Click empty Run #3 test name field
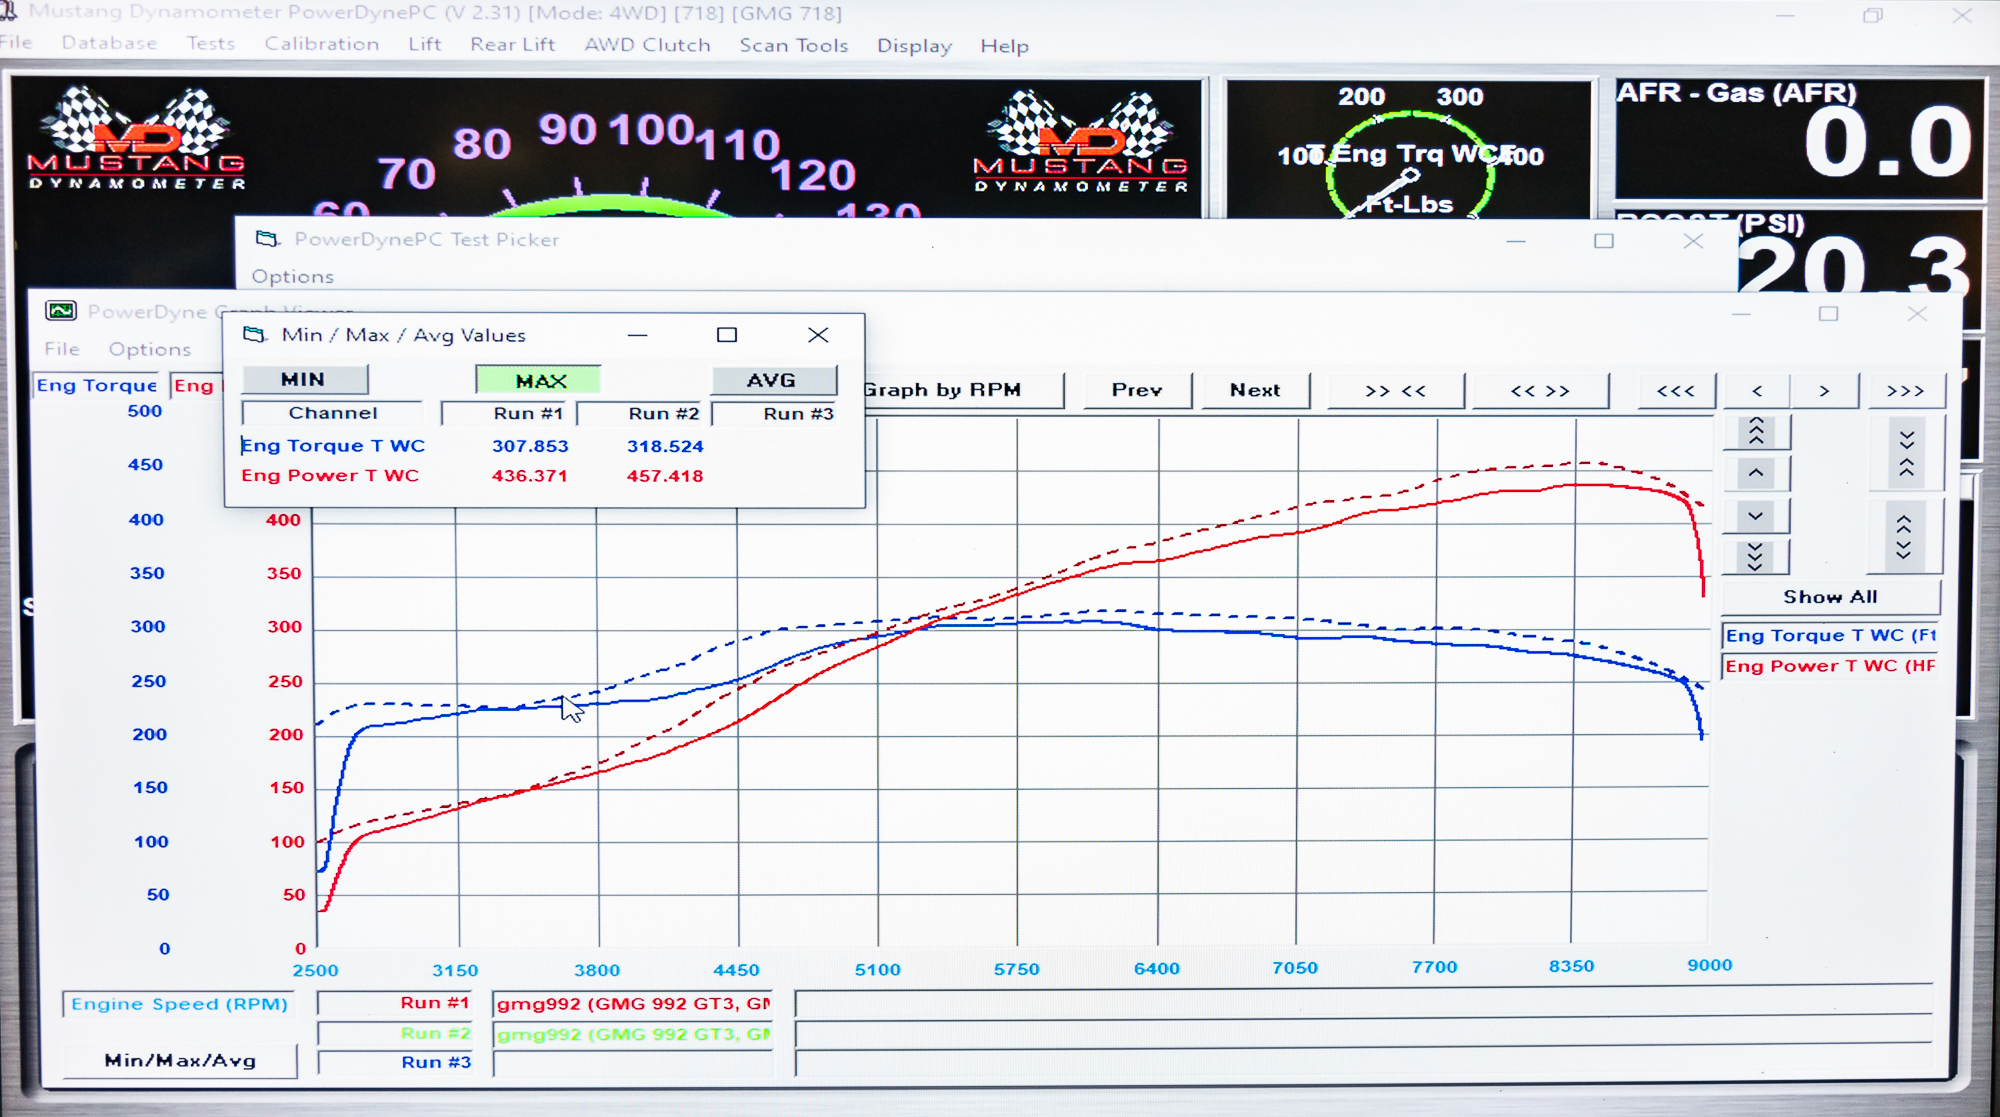Screen dimensions: 2000x1117 pyautogui.click(x=633, y=1063)
